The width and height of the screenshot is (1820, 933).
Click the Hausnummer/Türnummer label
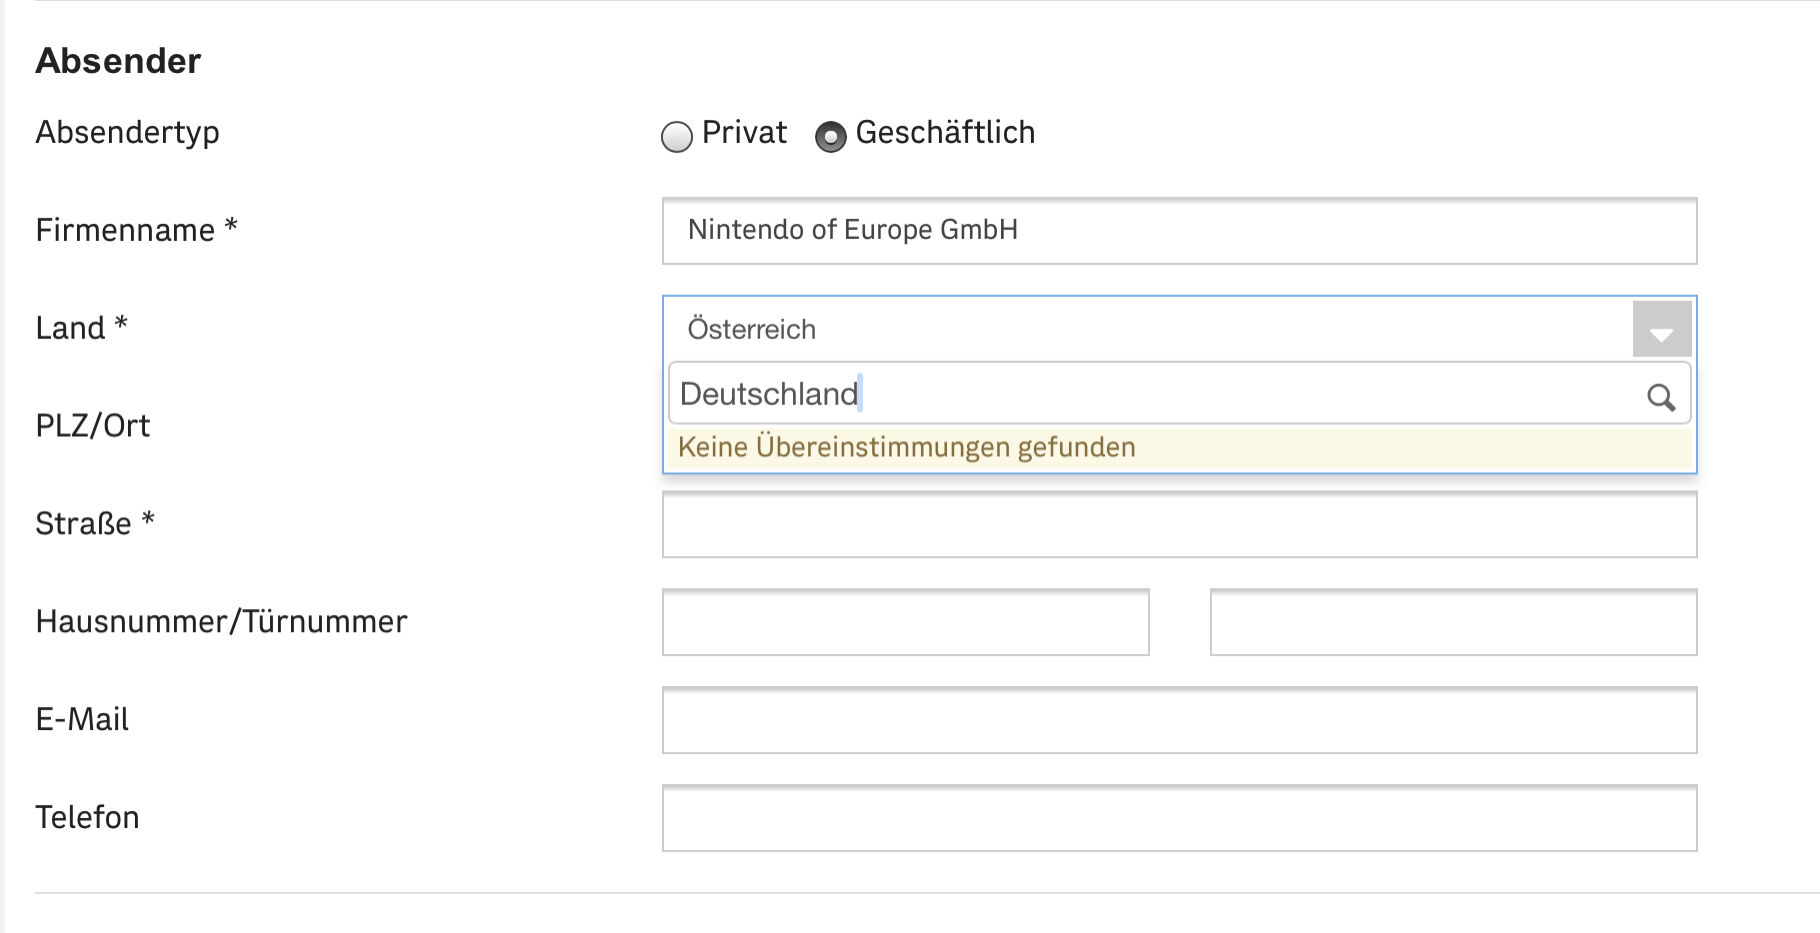tap(222, 622)
